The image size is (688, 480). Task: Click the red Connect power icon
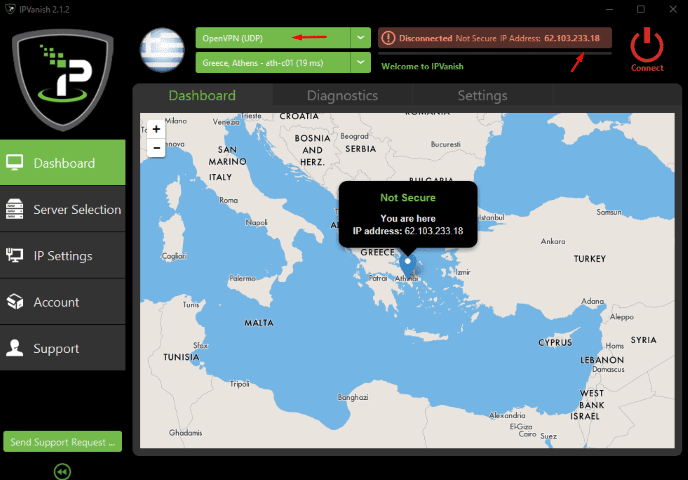(x=647, y=45)
